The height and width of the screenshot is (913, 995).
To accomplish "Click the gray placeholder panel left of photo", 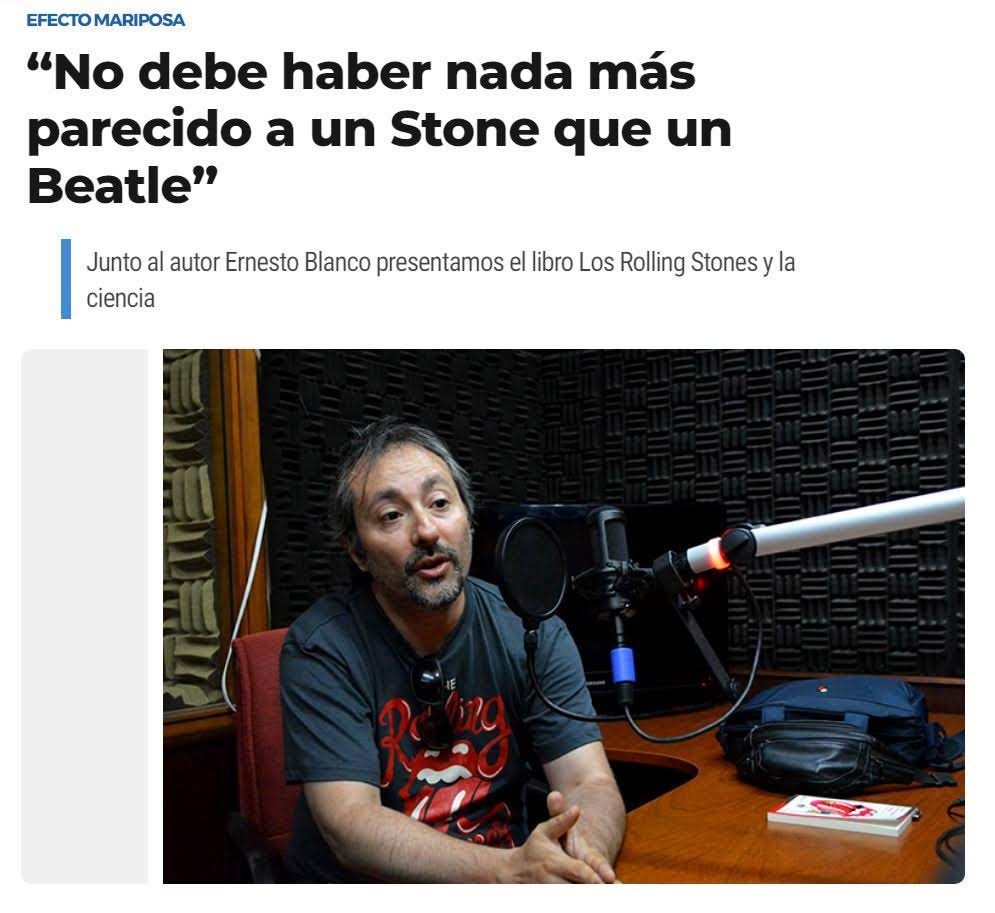I will point(85,616).
